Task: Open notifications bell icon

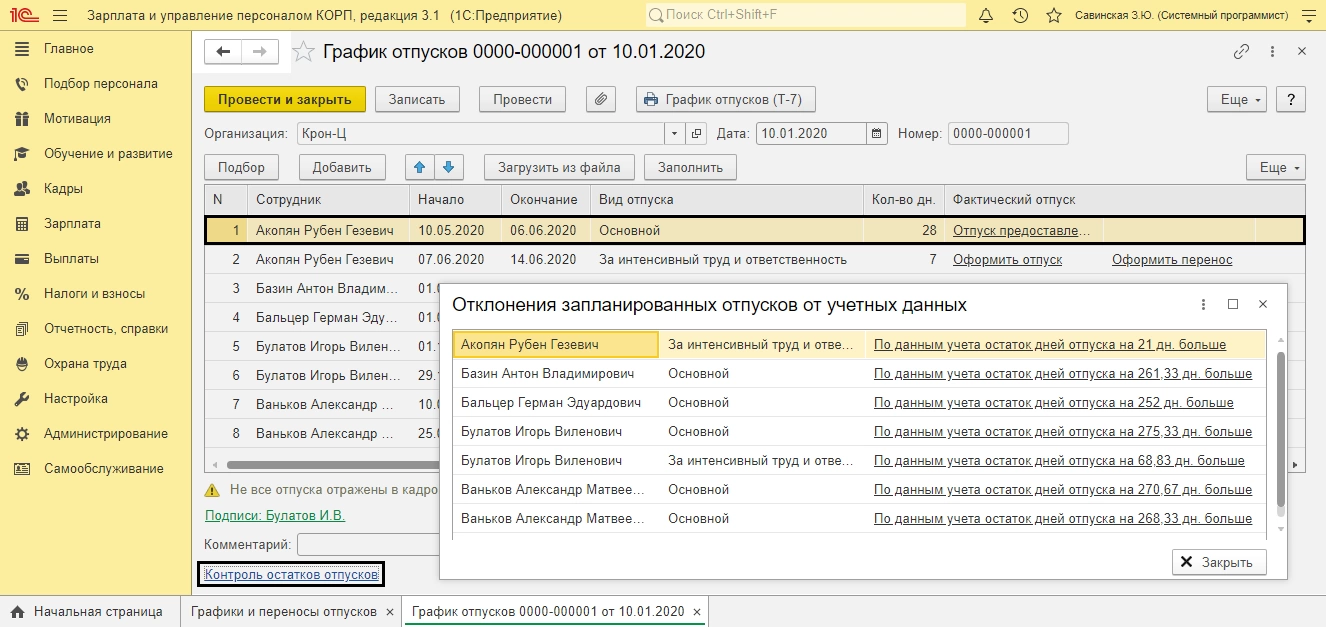Action: pyautogui.click(x=986, y=16)
